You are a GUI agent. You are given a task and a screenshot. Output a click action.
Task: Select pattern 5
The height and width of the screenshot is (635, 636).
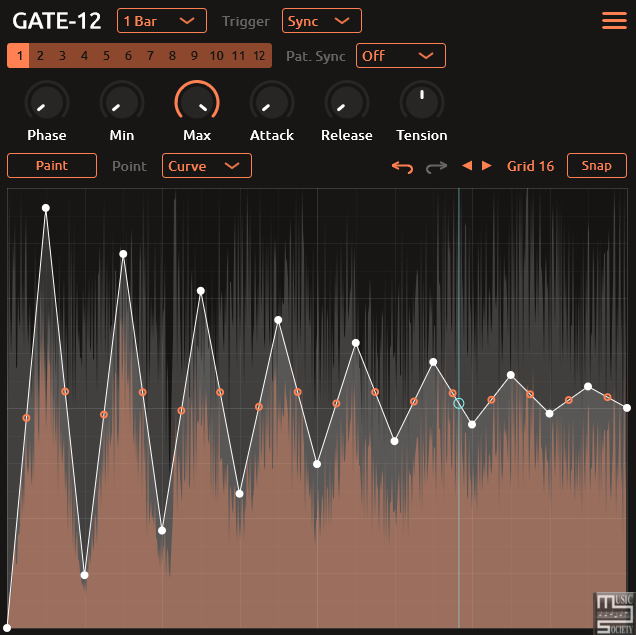(106, 56)
